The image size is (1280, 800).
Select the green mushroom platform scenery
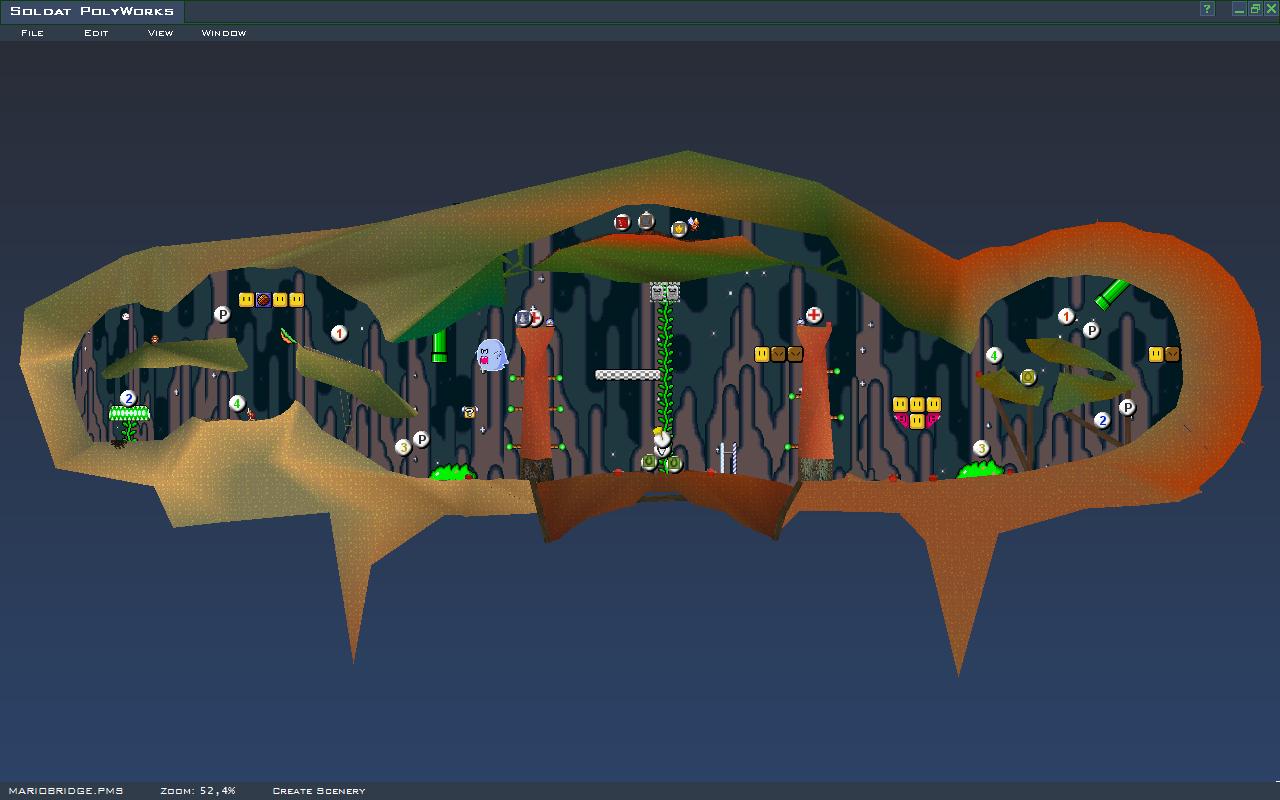(129, 413)
